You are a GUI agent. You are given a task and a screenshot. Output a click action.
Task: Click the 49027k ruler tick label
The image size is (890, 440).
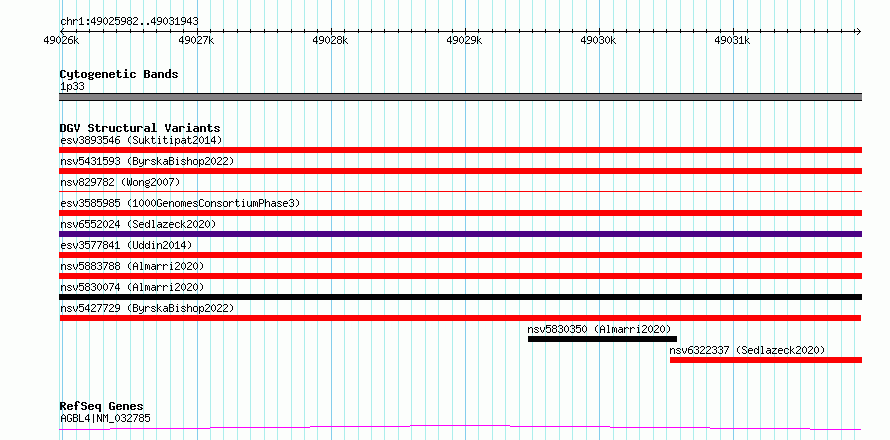196,40
